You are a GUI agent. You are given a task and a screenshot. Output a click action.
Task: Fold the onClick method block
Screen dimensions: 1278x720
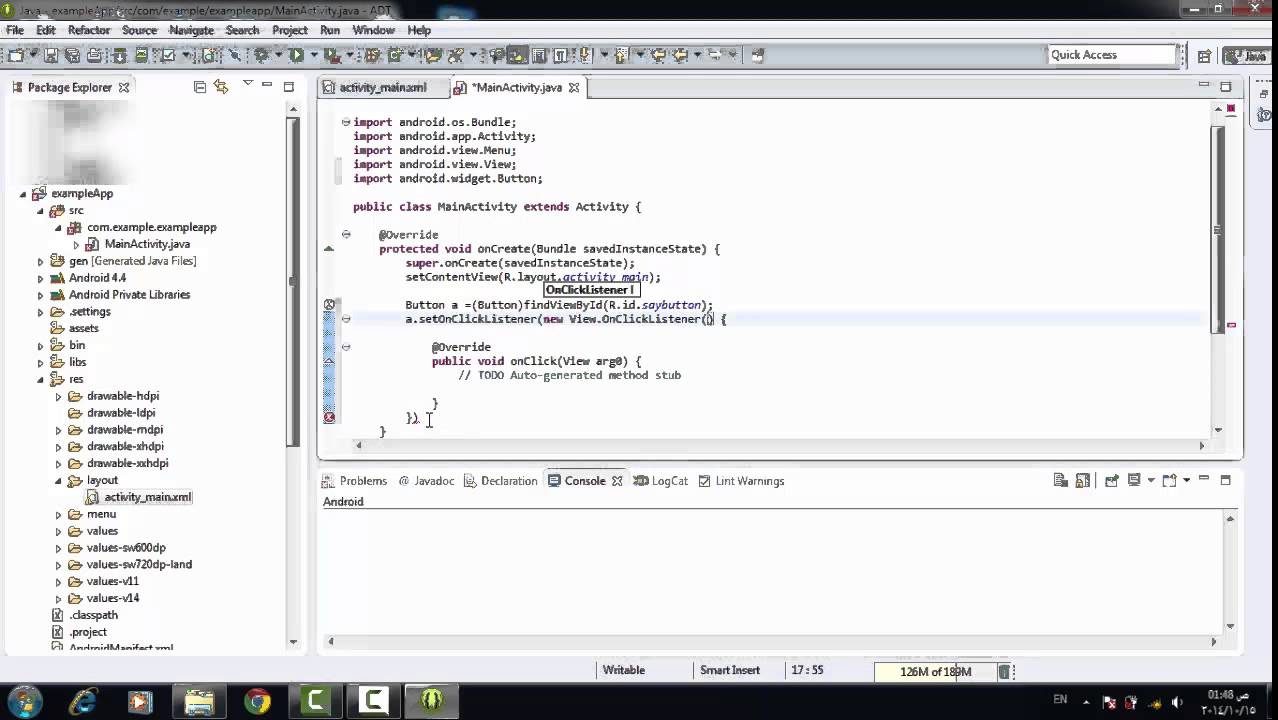[345, 347]
